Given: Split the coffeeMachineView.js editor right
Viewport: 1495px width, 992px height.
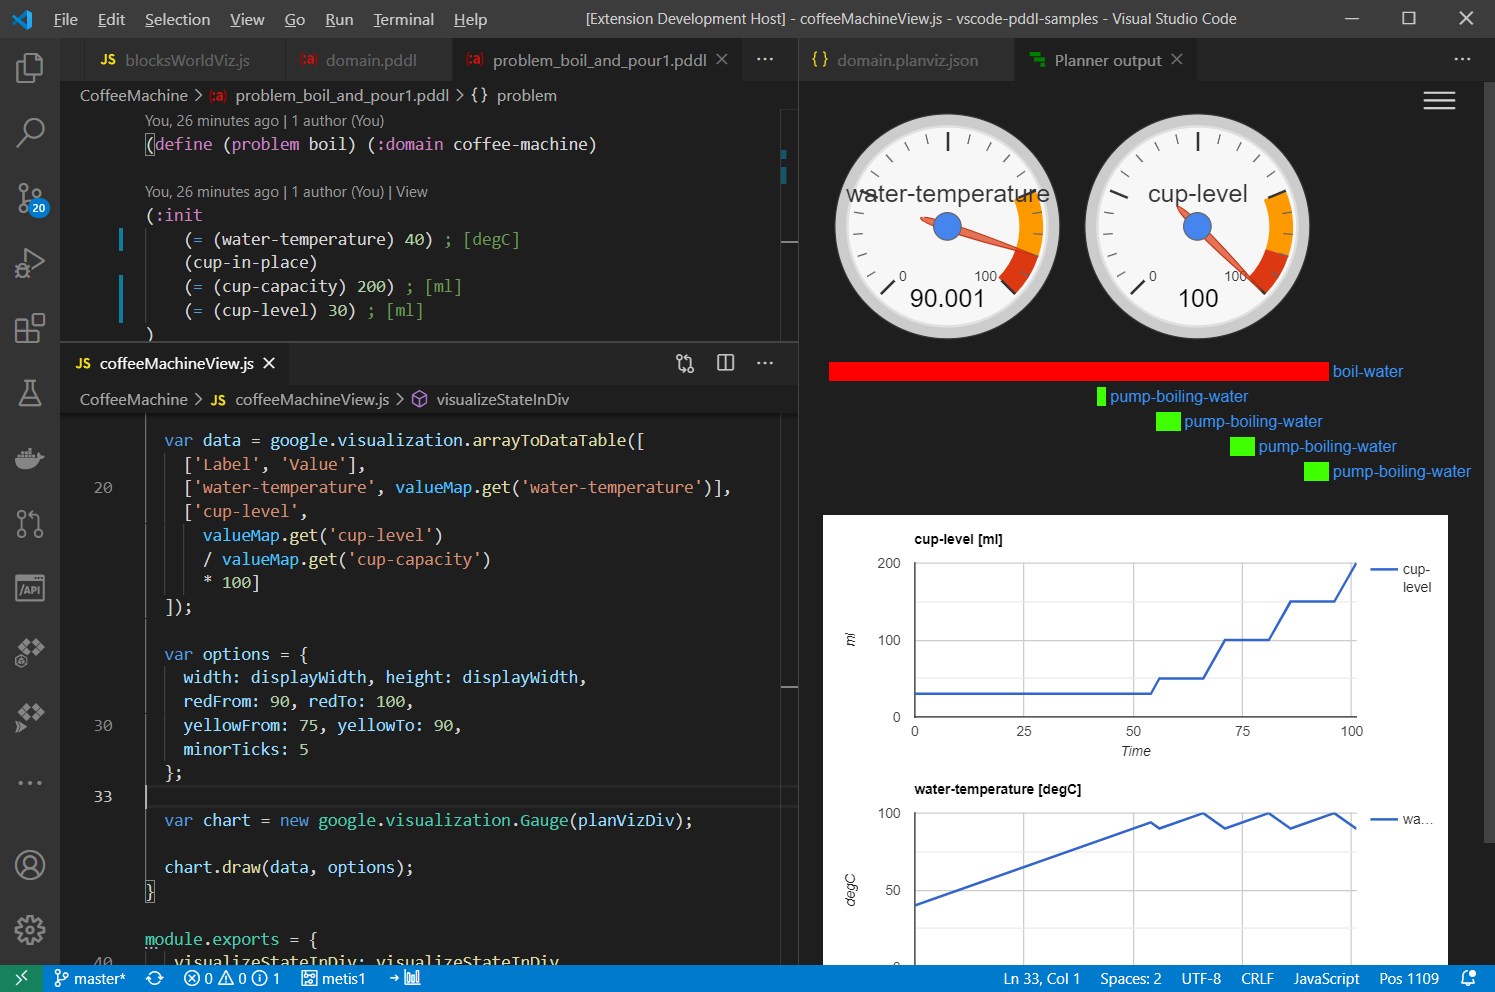Looking at the screenshot, I should coord(726,363).
